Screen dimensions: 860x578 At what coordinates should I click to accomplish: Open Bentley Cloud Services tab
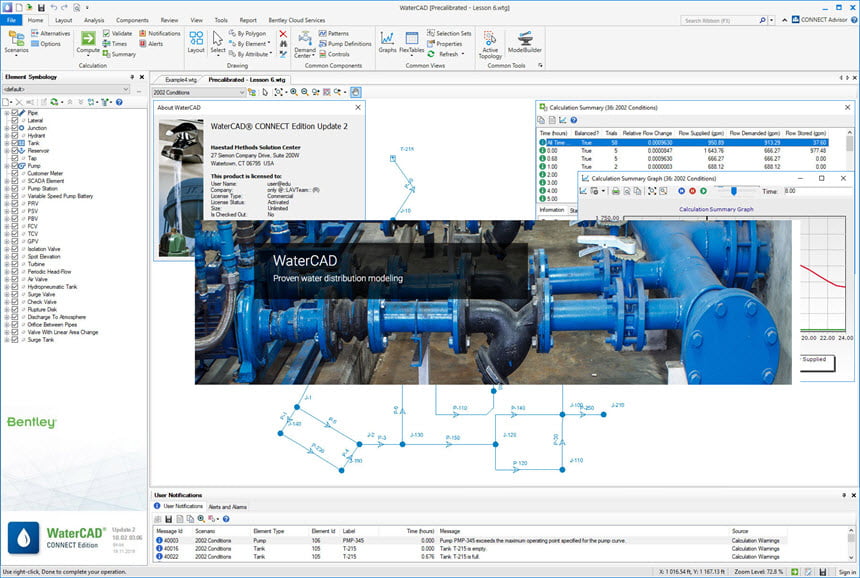click(297, 20)
